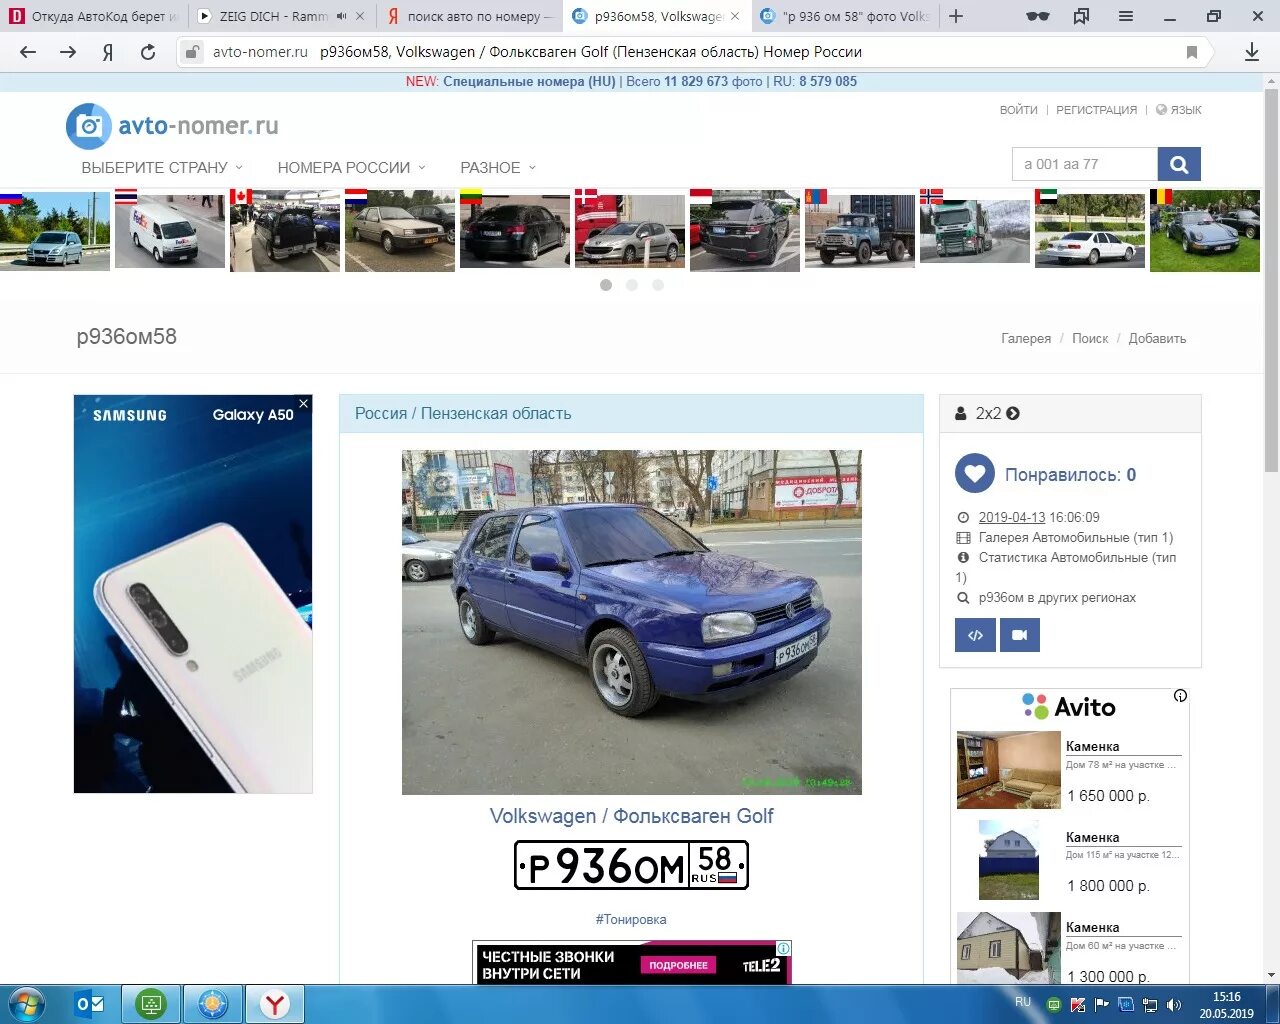Open Галерея Автомобильные (тип 1)
The height and width of the screenshot is (1024, 1280).
pos(1076,537)
